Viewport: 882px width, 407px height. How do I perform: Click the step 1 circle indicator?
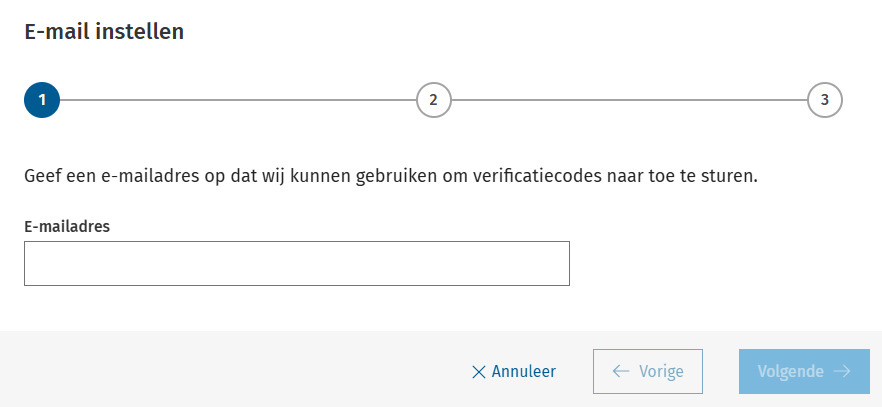coord(42,100)
